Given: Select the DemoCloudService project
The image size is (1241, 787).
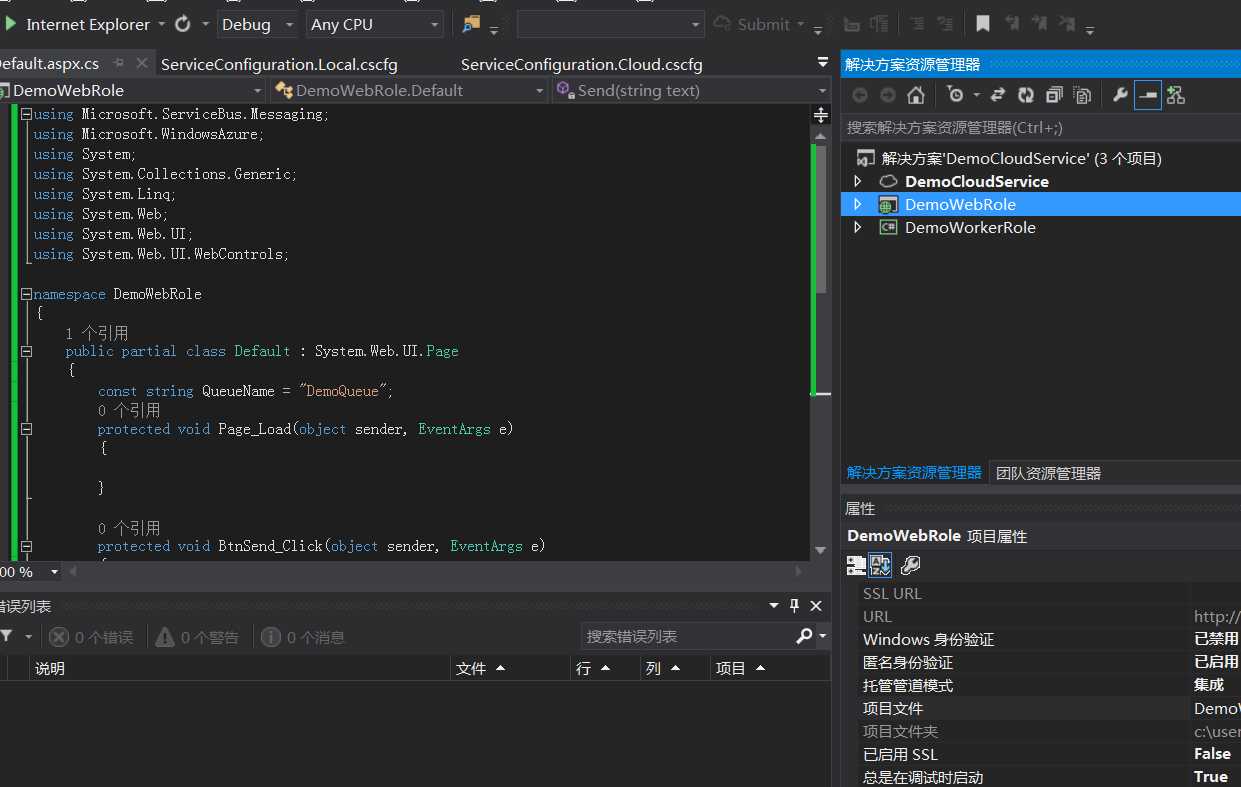Looking at the screenshot, I should 976,181.
